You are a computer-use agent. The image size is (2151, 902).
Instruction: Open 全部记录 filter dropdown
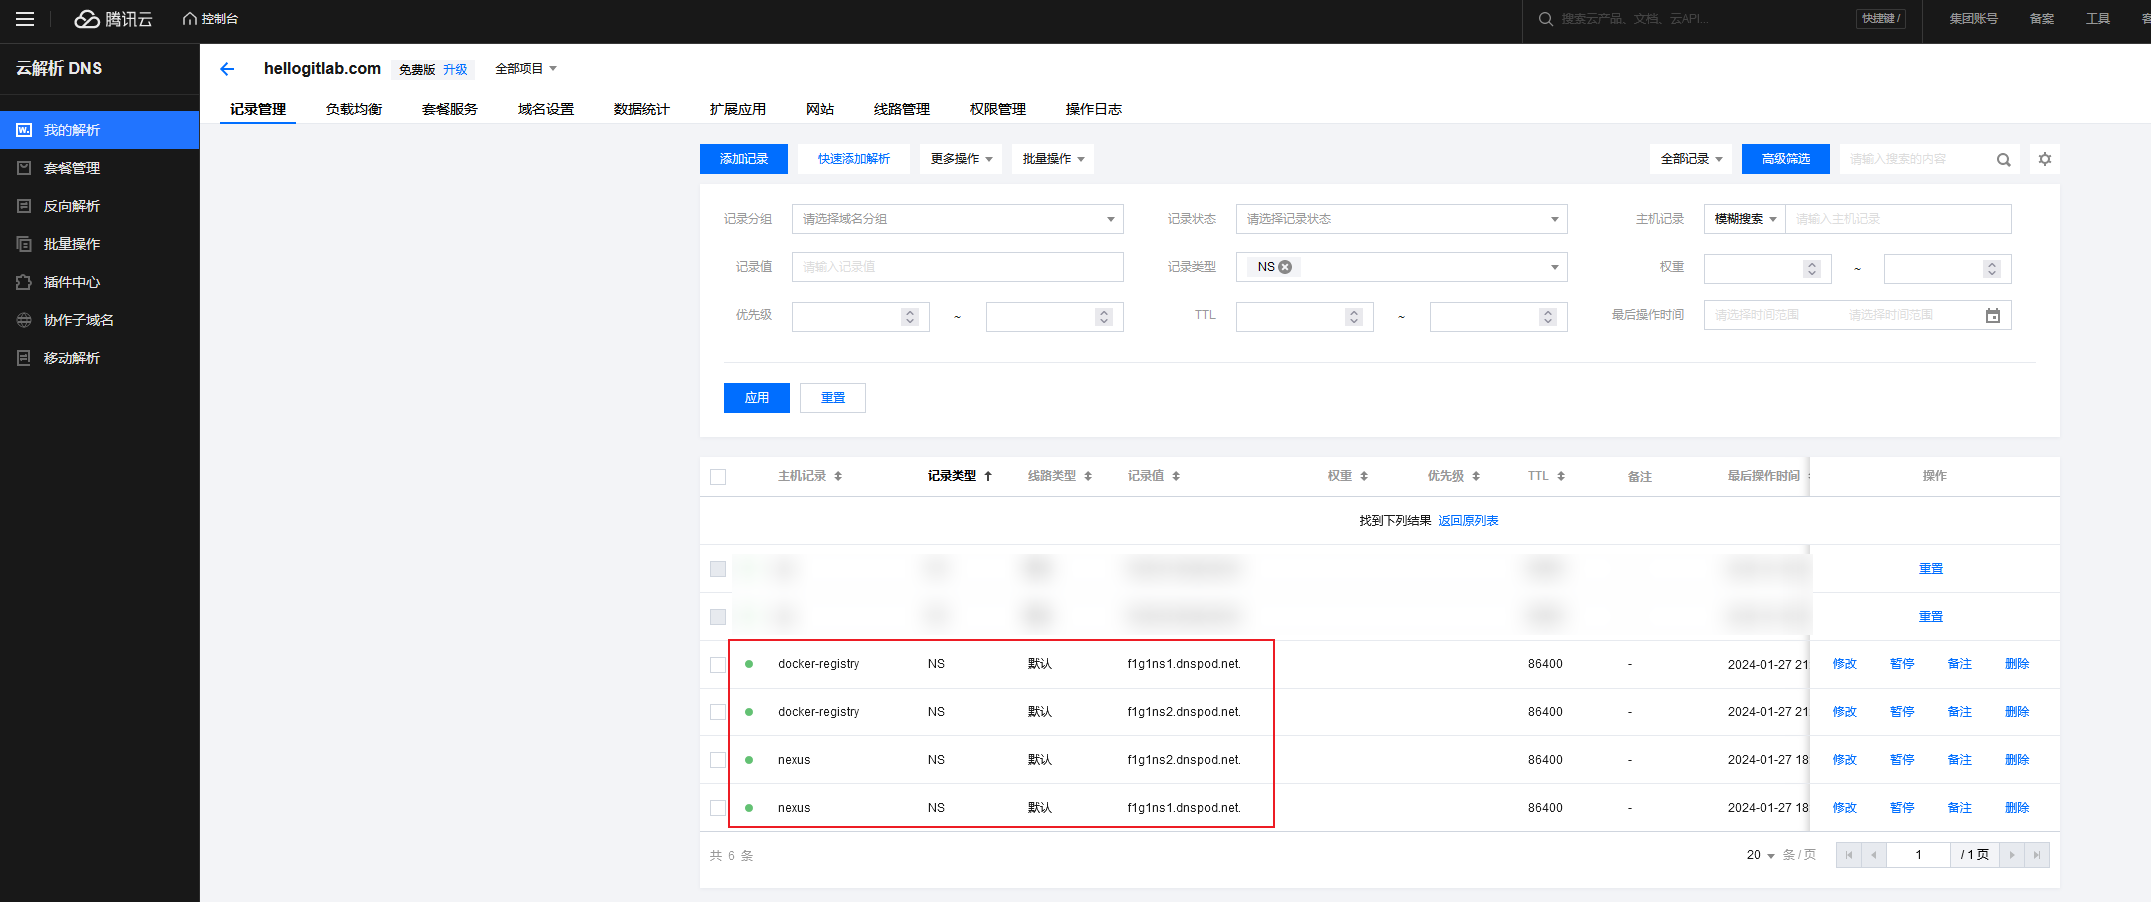click(x=1691, y=159)
